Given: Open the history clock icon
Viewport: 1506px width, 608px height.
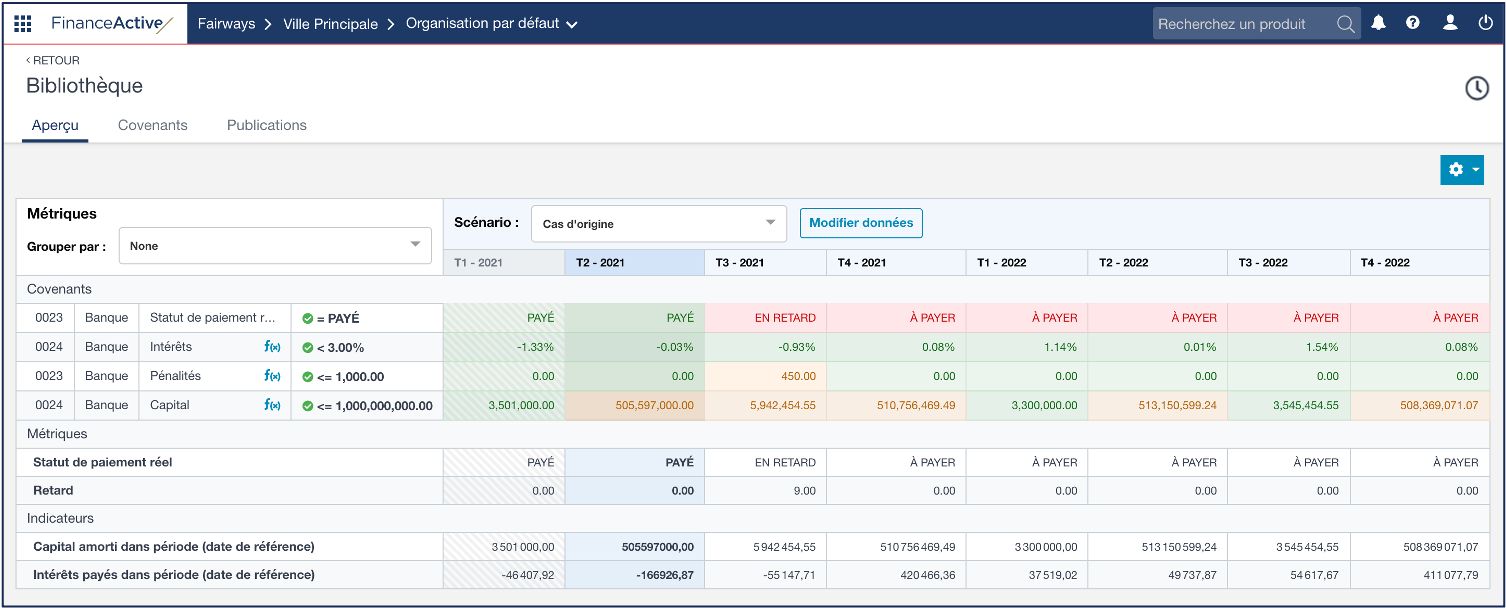Looking at the screenshot, I should (1476, 88).
